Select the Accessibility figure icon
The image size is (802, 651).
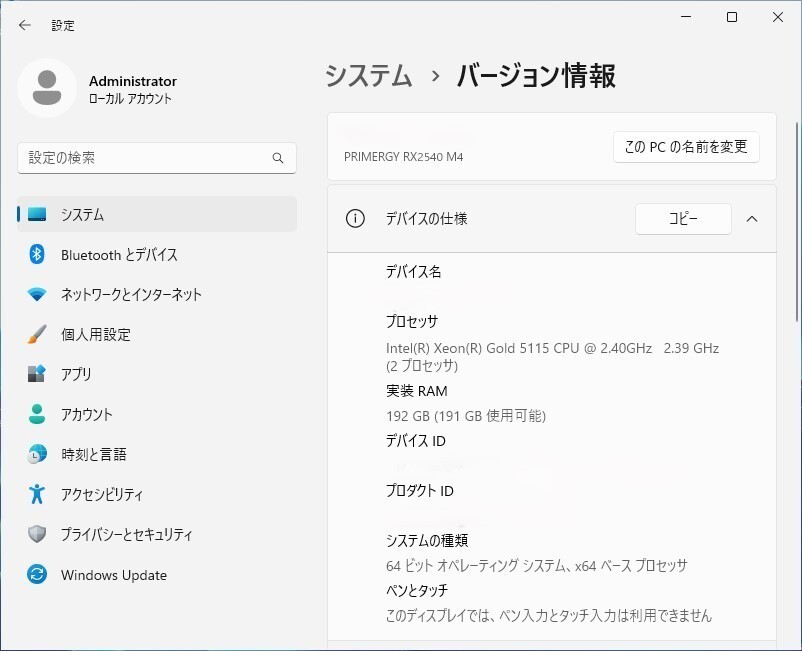click(x=37, y=494)
